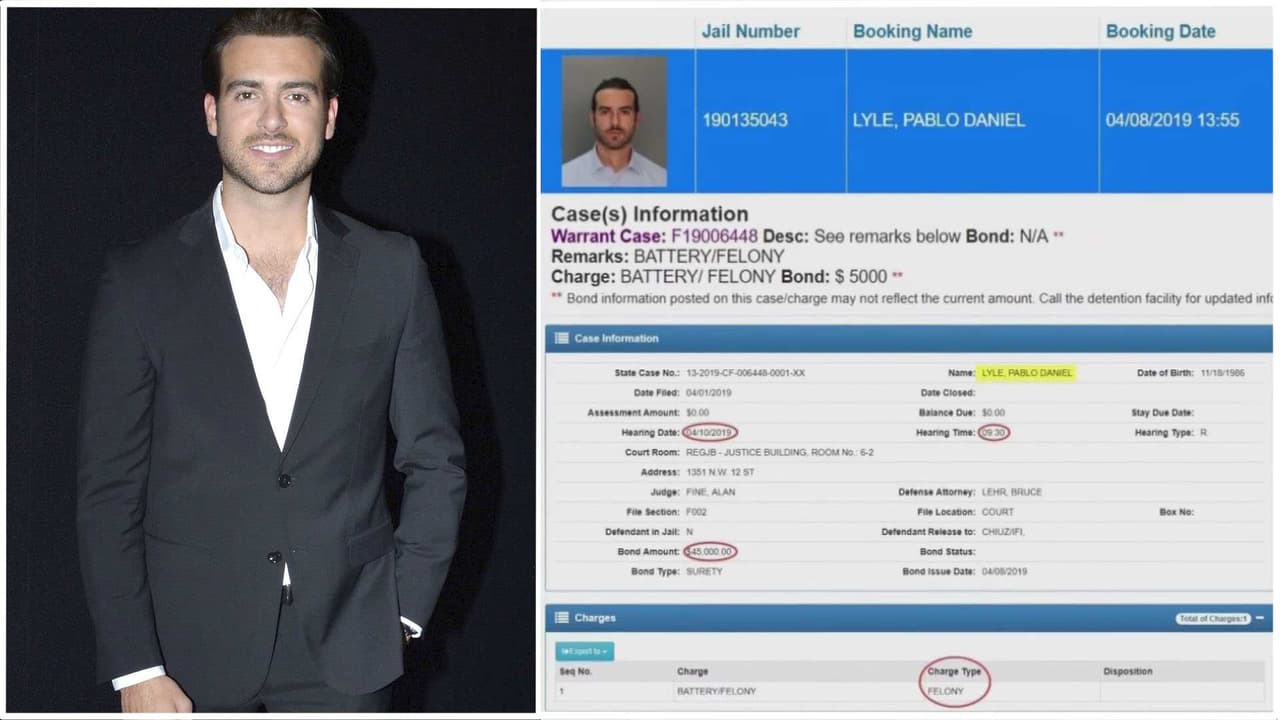Click the circled Bond Amount value
This screenshot has width=1280, height=720.
(x=710, y=552)
